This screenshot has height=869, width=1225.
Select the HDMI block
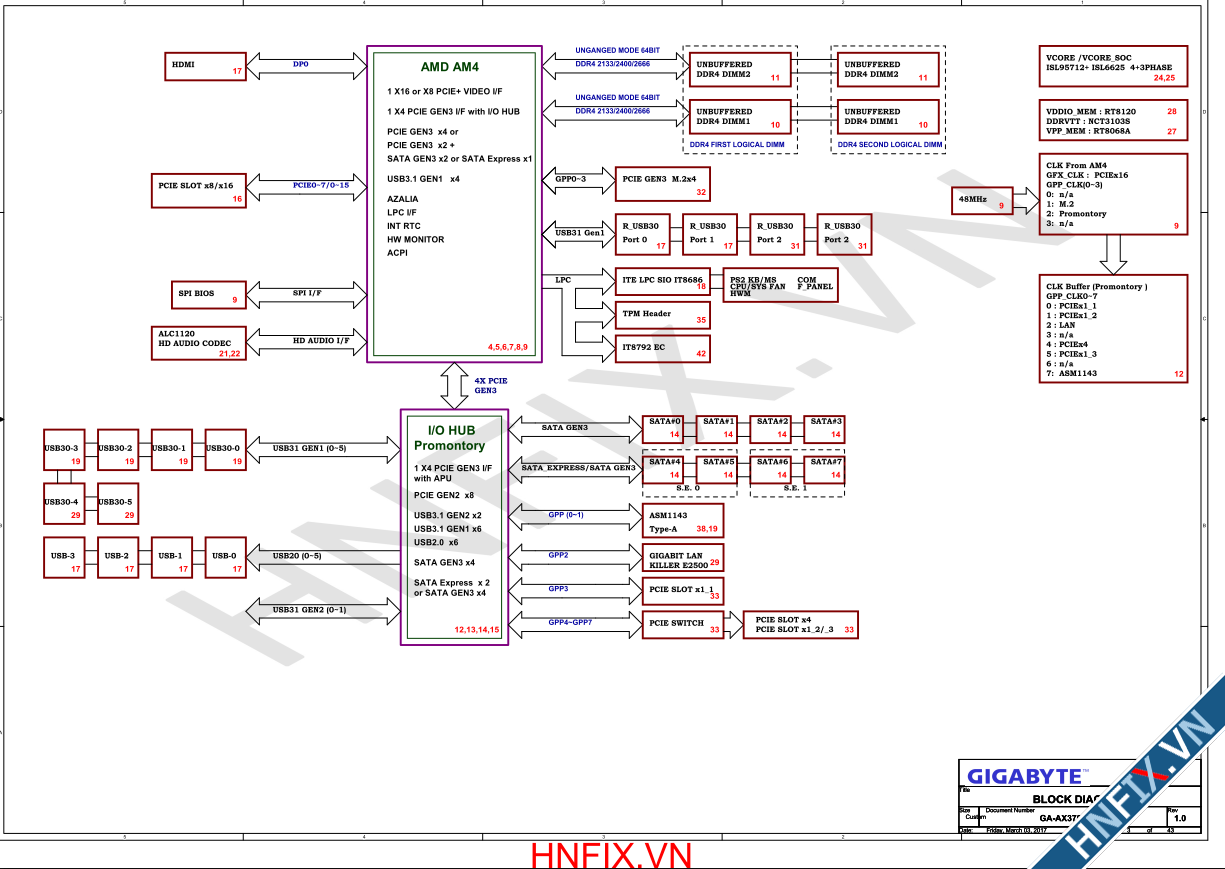(x=205, y=66)
